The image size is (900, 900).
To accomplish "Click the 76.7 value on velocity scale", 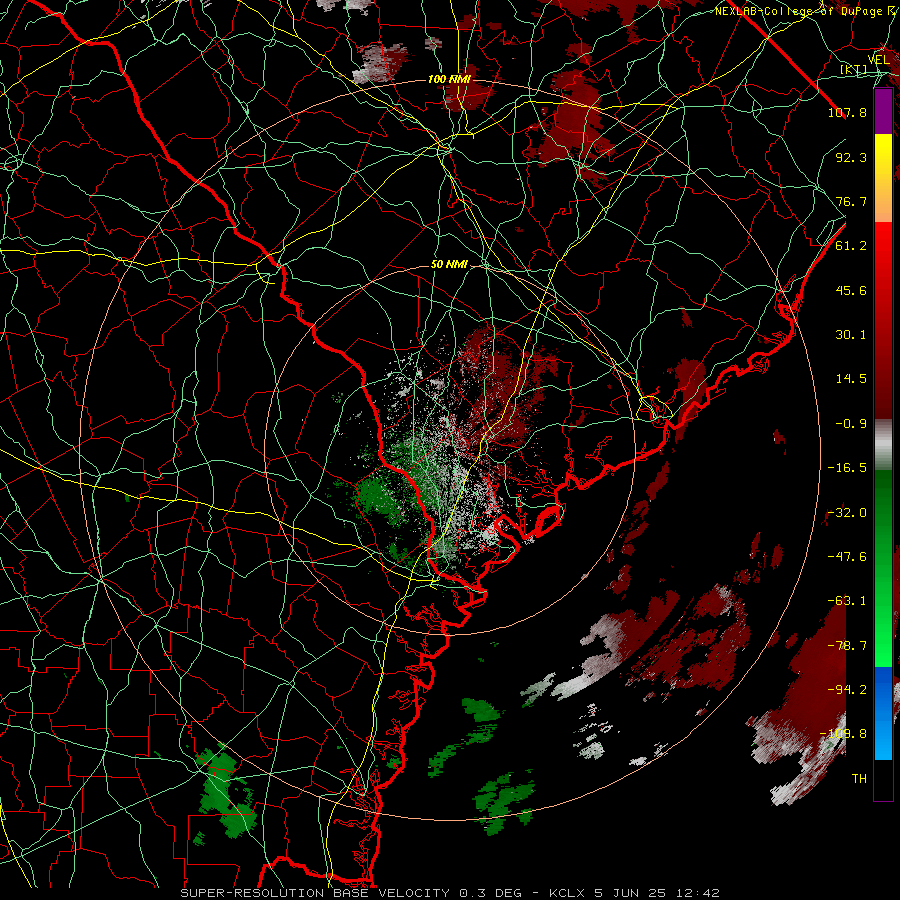I will click(x=851, y=201).
